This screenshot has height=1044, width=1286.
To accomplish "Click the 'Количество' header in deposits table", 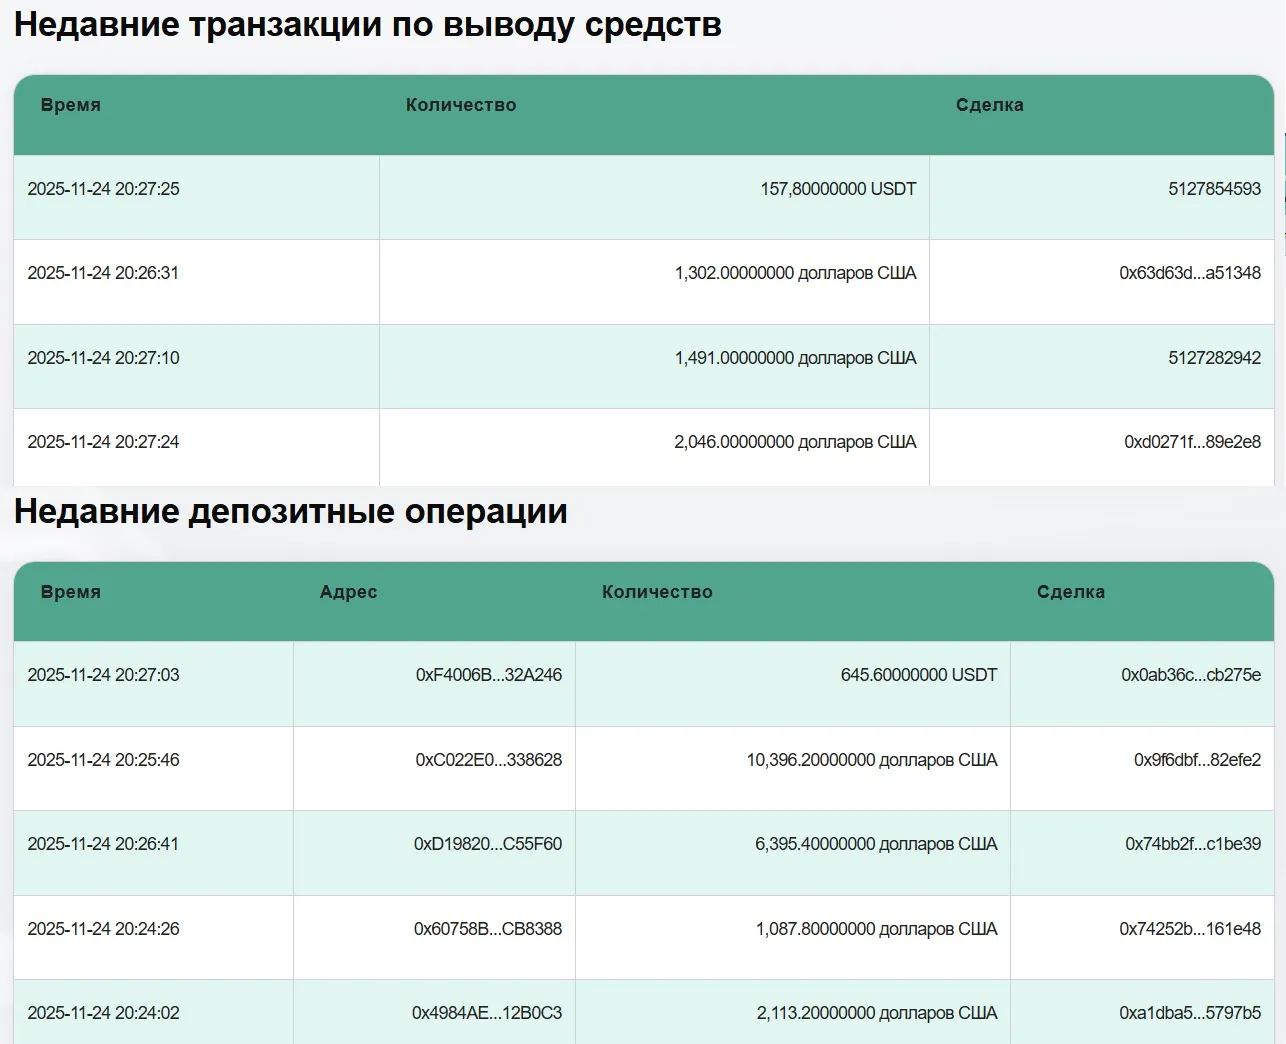I will point(657,592).
